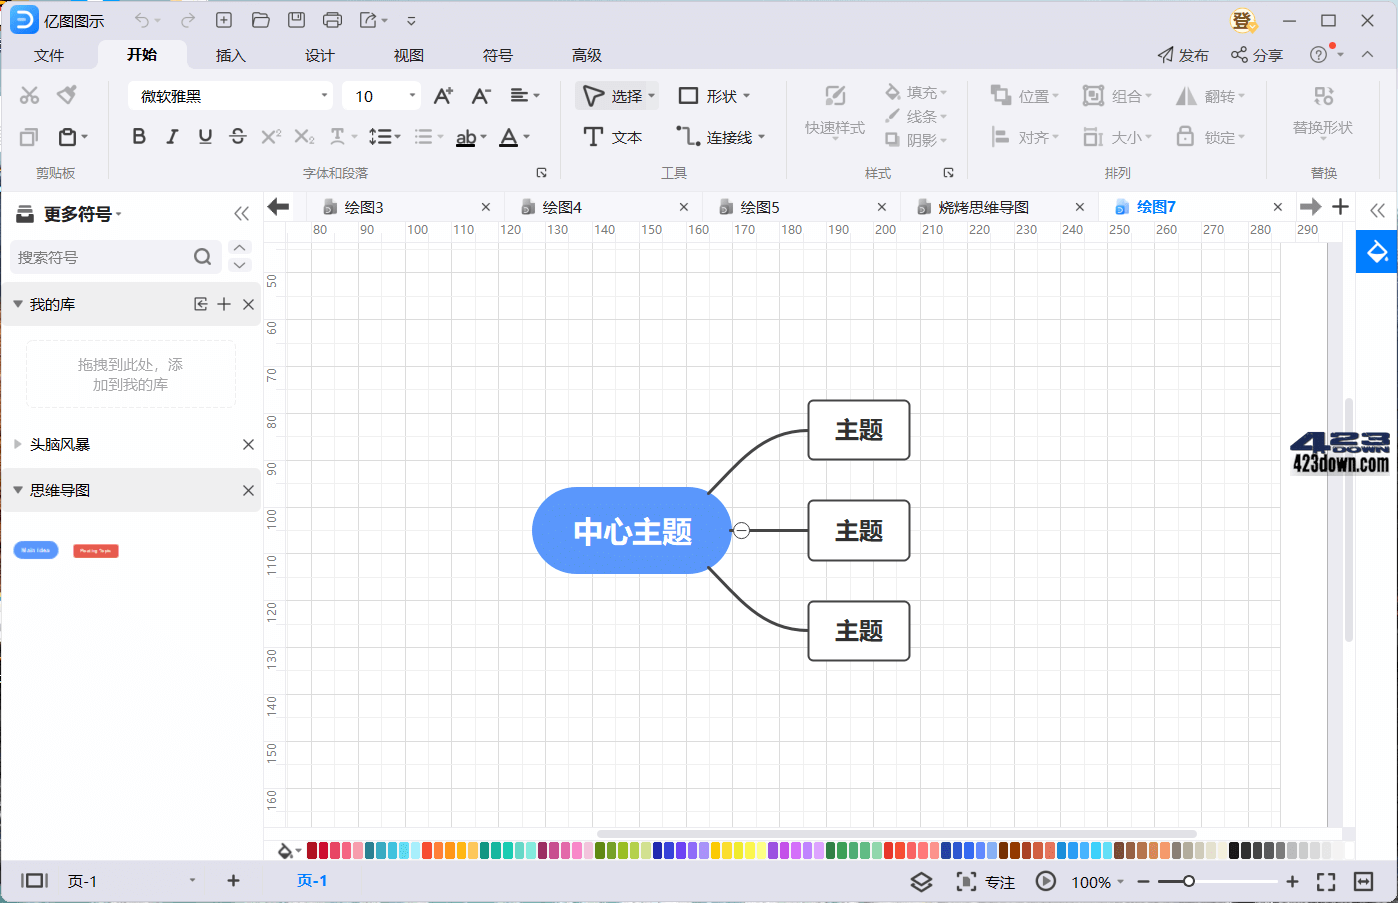Click the collapse toggle on 中心主题 node
This screenshot has height=903, width=1398.
click(741, 530)
